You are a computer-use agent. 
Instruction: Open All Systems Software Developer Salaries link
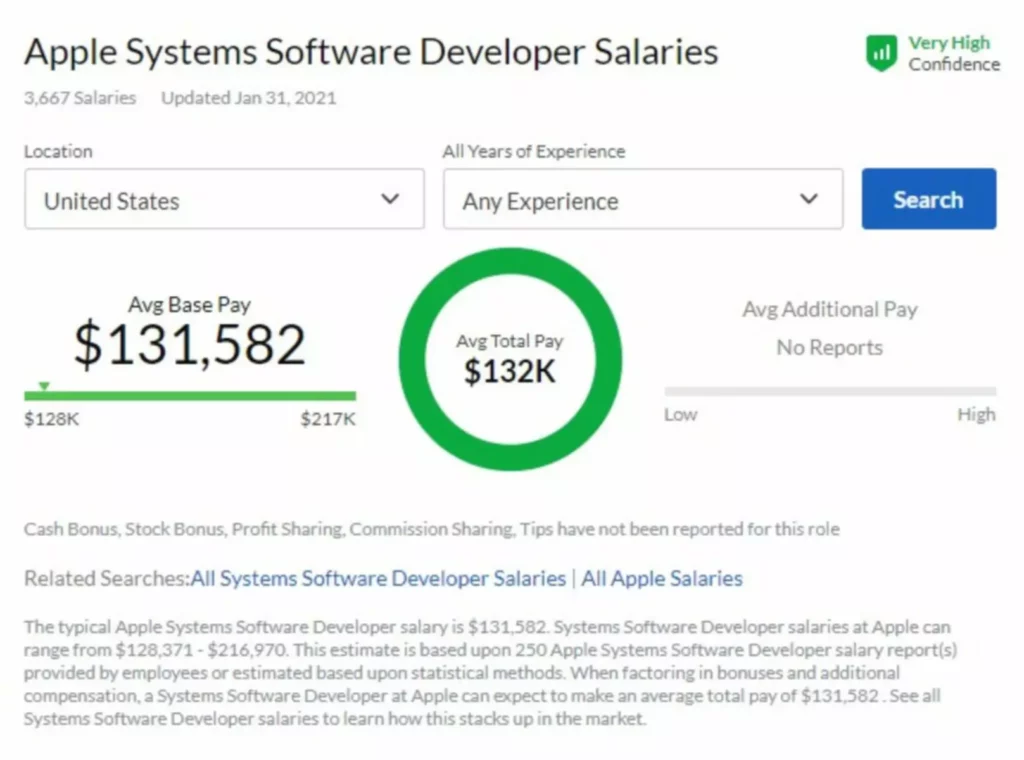pos(378,578)
